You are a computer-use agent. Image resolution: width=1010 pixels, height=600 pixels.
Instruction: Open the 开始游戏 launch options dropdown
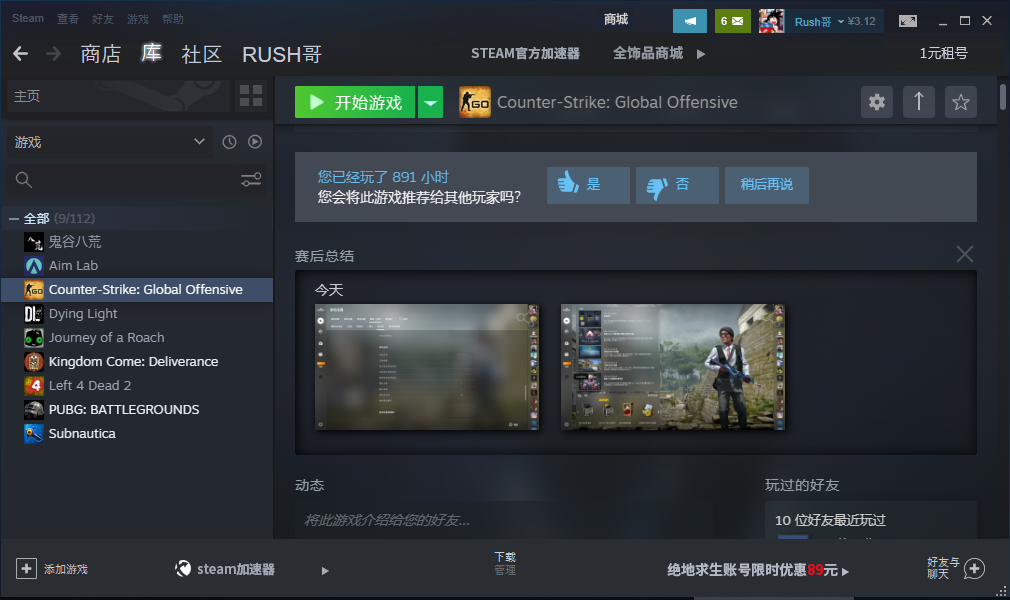[430, 102]
